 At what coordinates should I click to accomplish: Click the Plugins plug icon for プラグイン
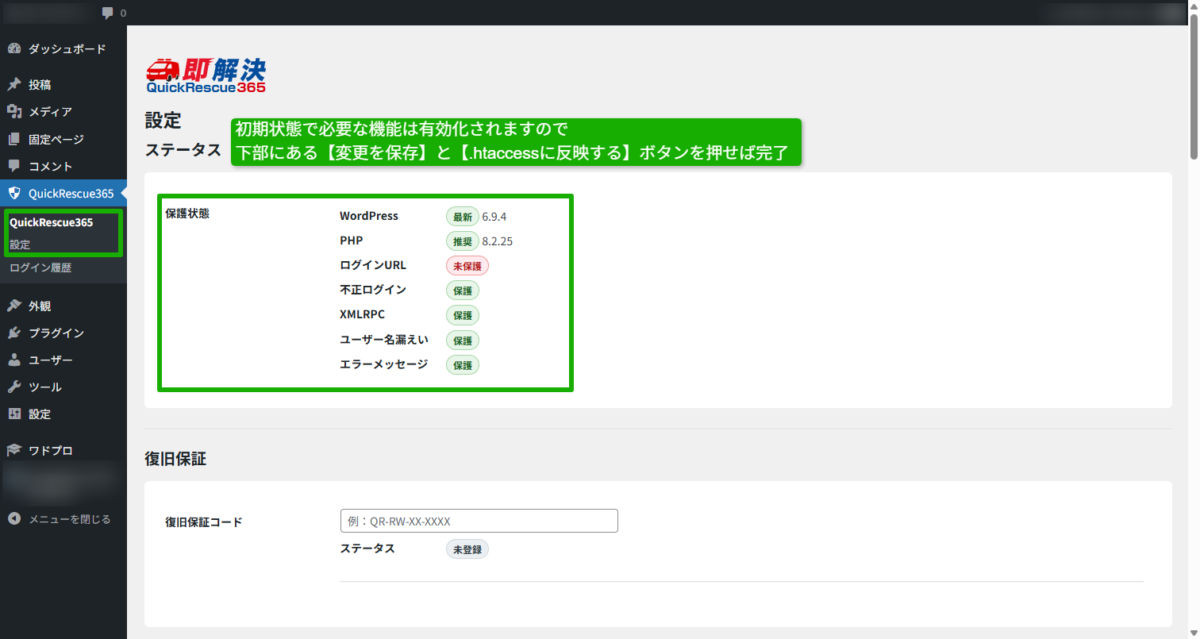coord(14,333)
